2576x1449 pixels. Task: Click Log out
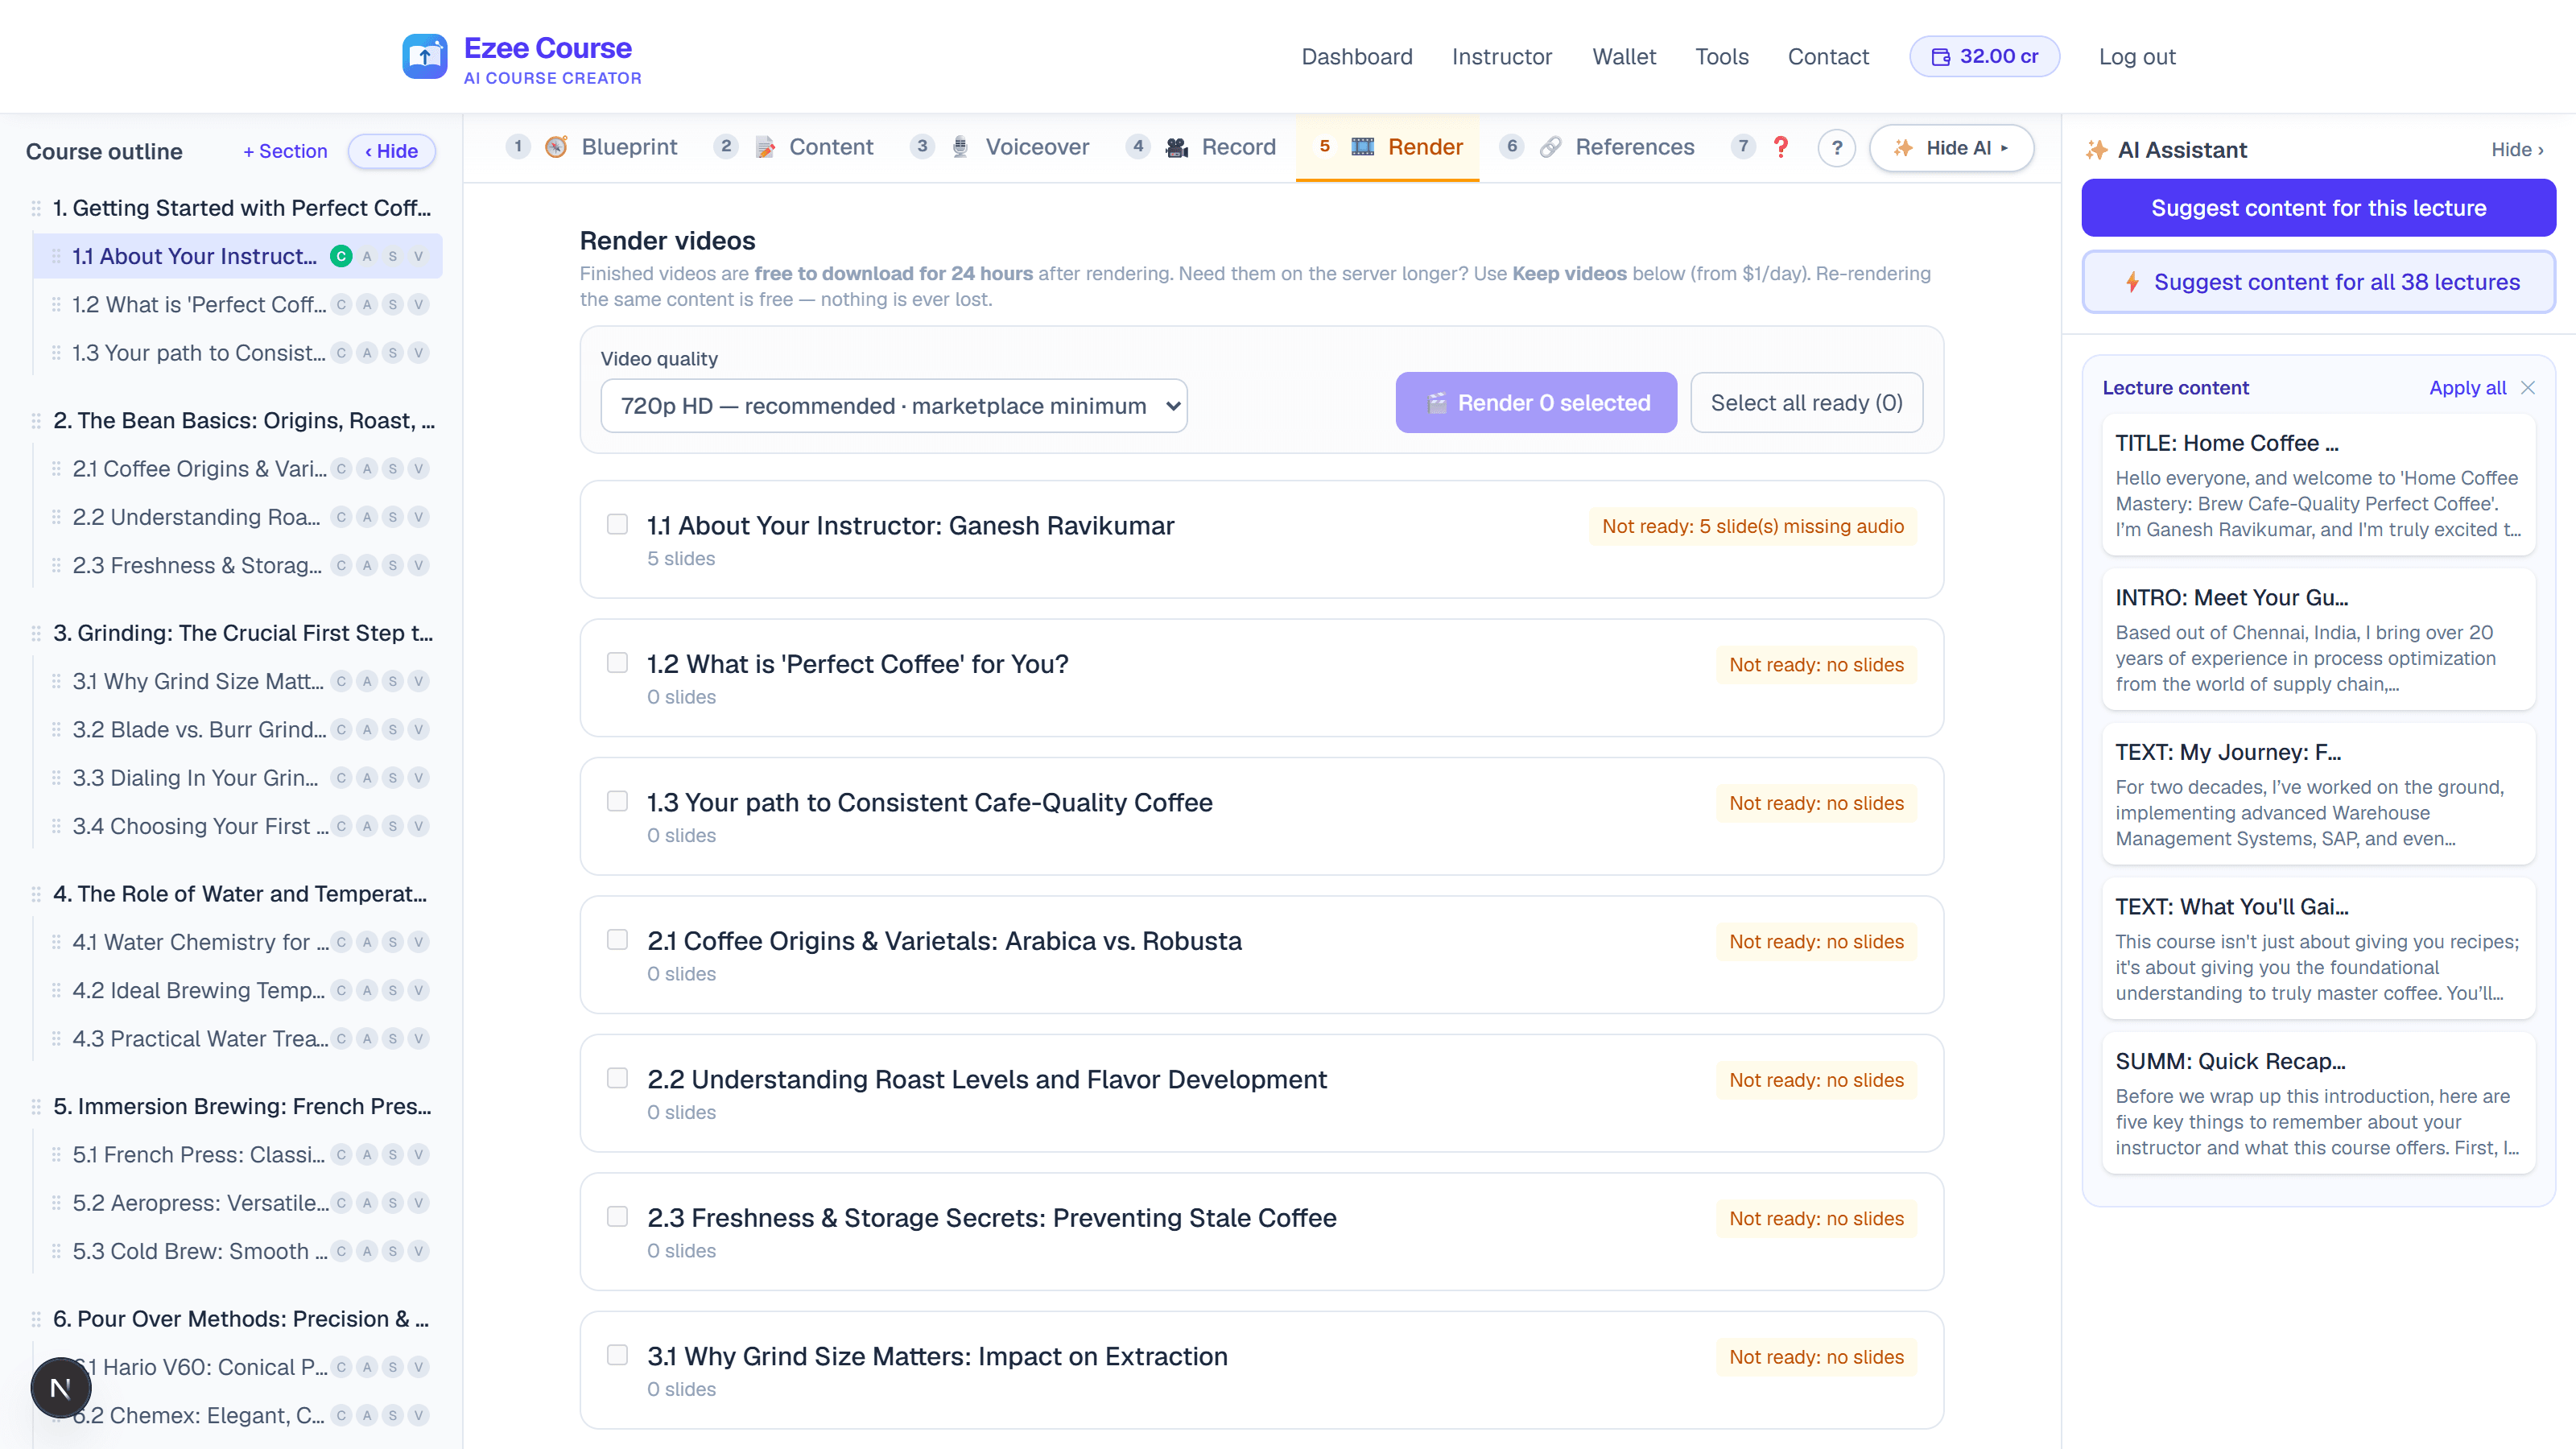tap(2137, 57)
